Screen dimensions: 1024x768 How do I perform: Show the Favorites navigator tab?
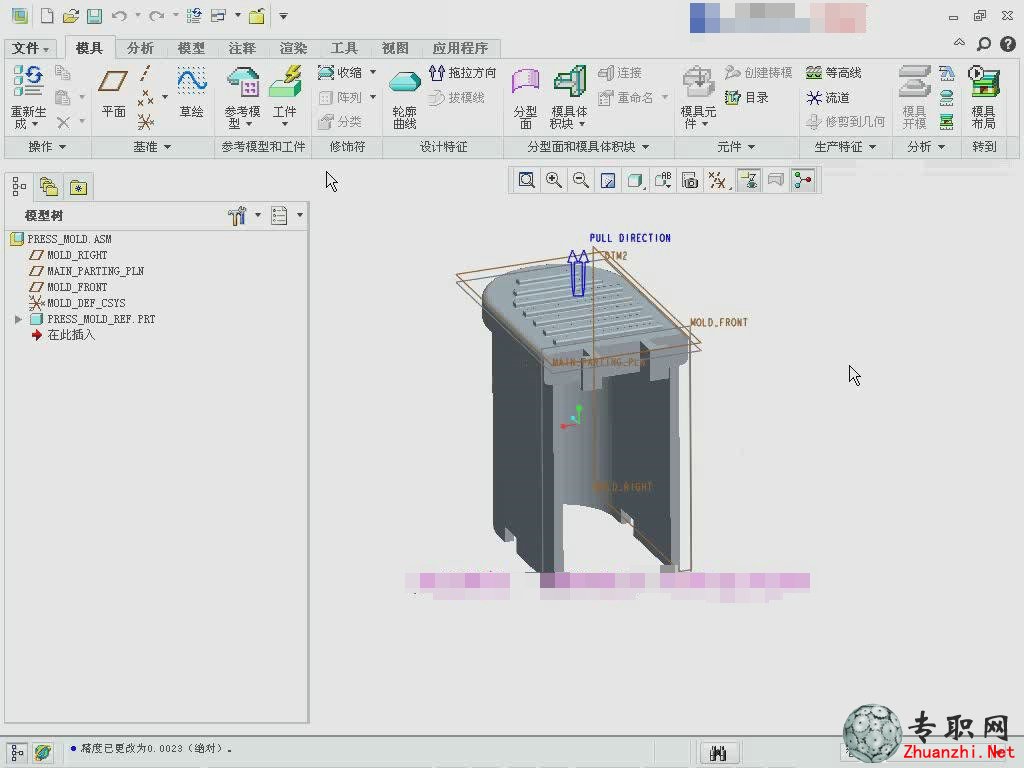pyautogui.click(x=78, y=187)
